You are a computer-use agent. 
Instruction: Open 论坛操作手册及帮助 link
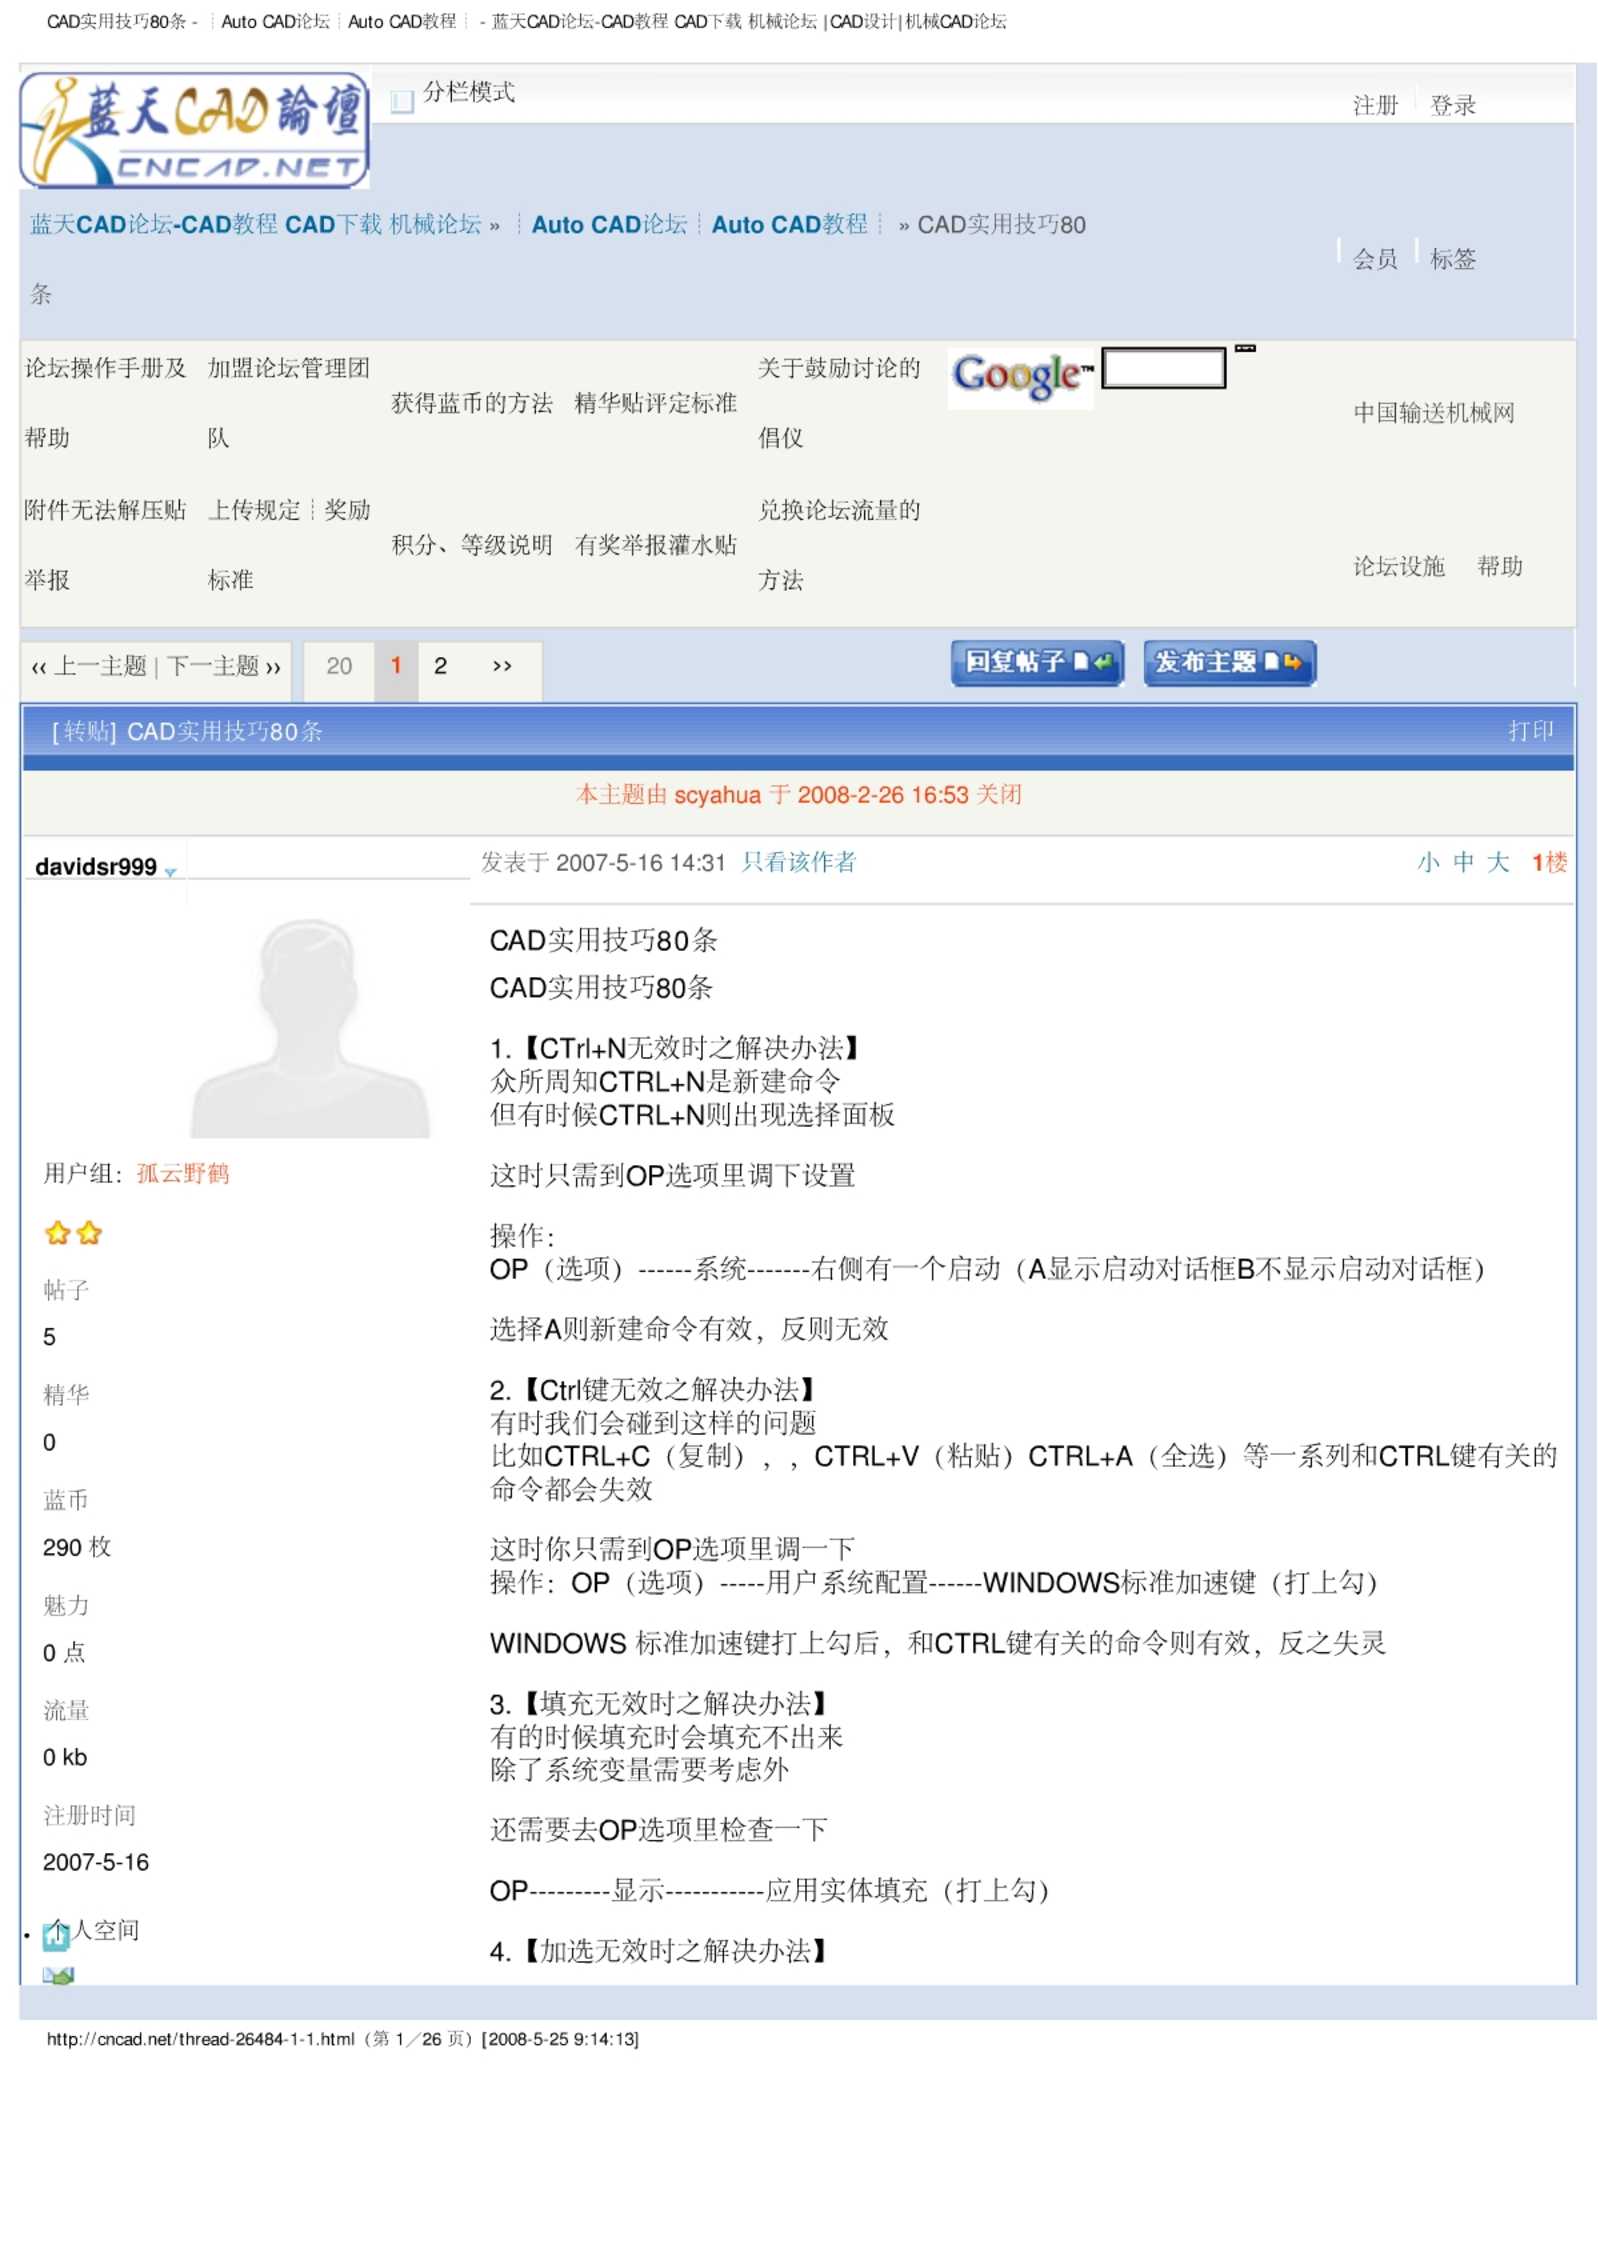pos(105,403)
